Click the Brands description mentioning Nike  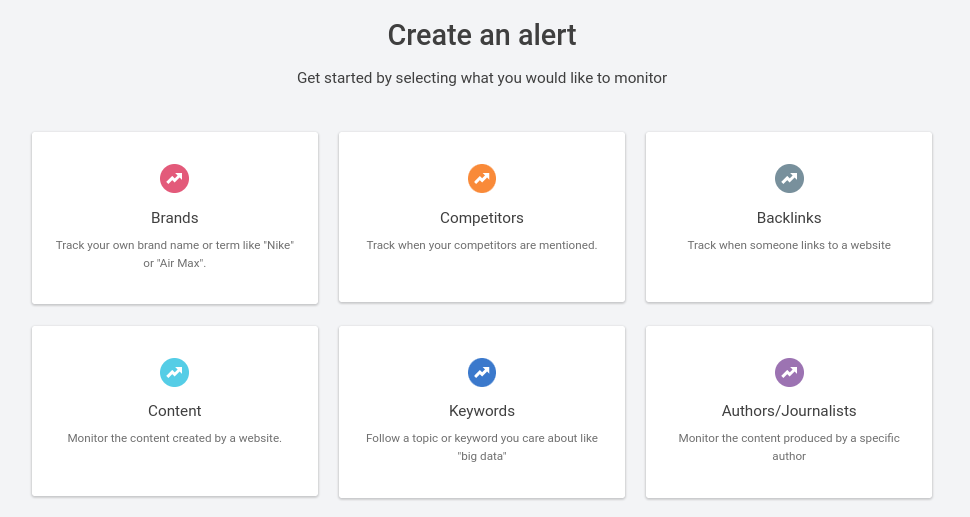click(x=175, y=254)
